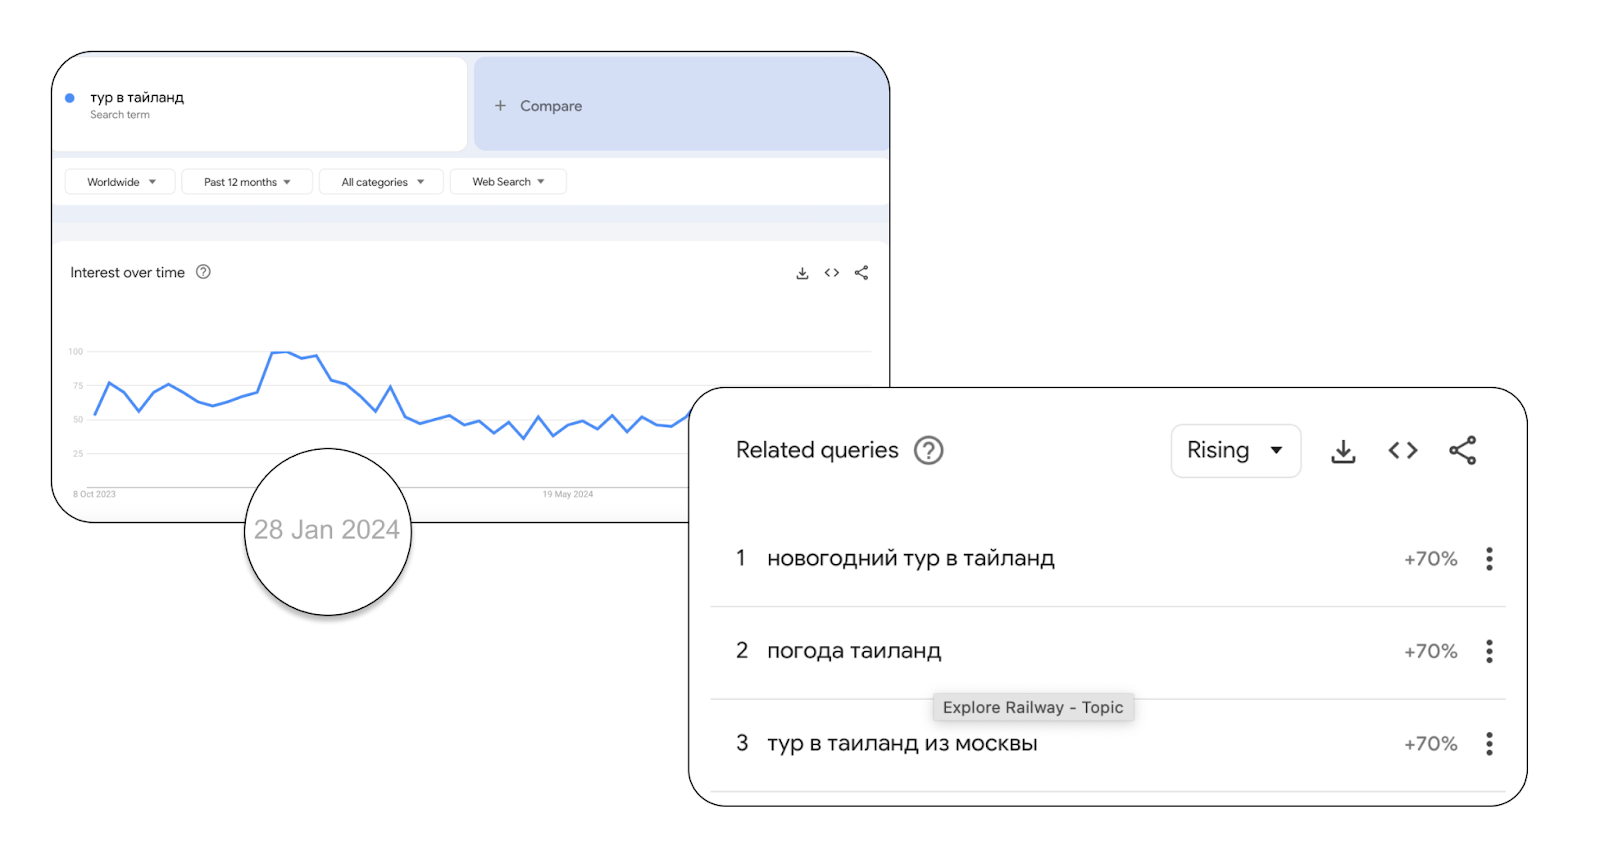The width and height of the screenshot is (1600, 857).
Task: Open embed code for Interest over time
Action: pyautogui.click(x=832, y=273)
